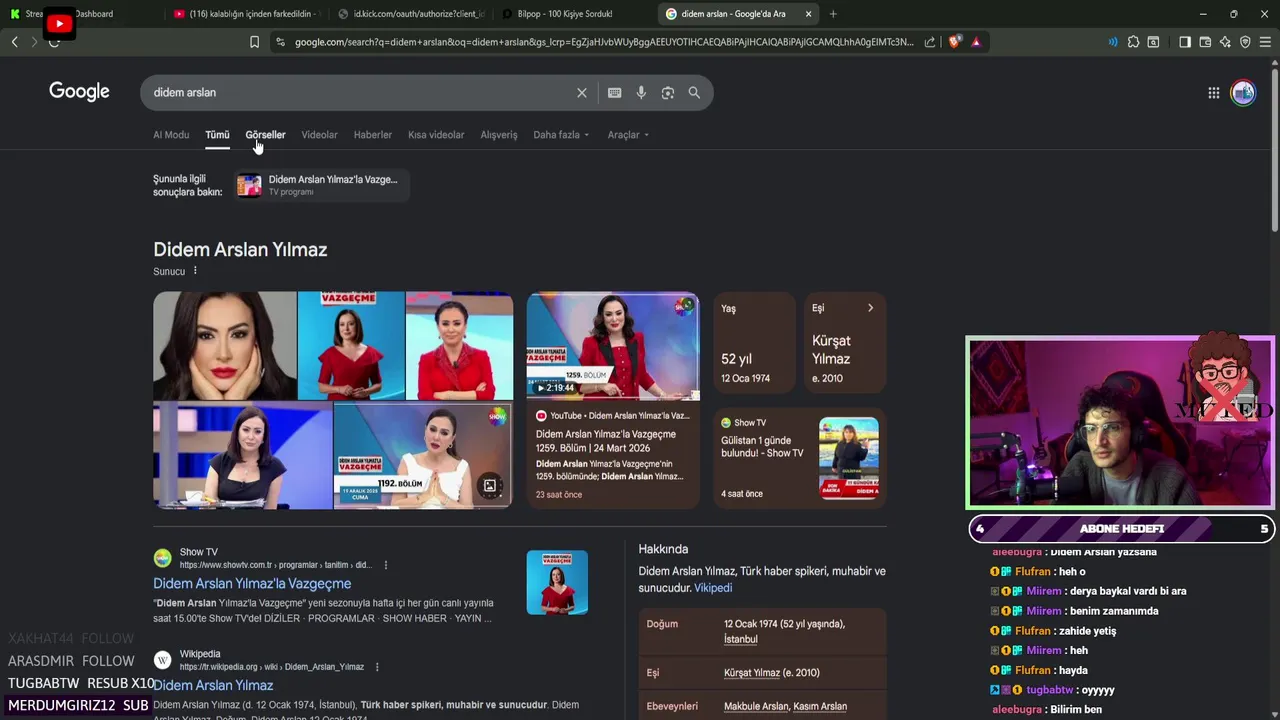Expand the 'Daha fazla' dropdown

point(561,135)
